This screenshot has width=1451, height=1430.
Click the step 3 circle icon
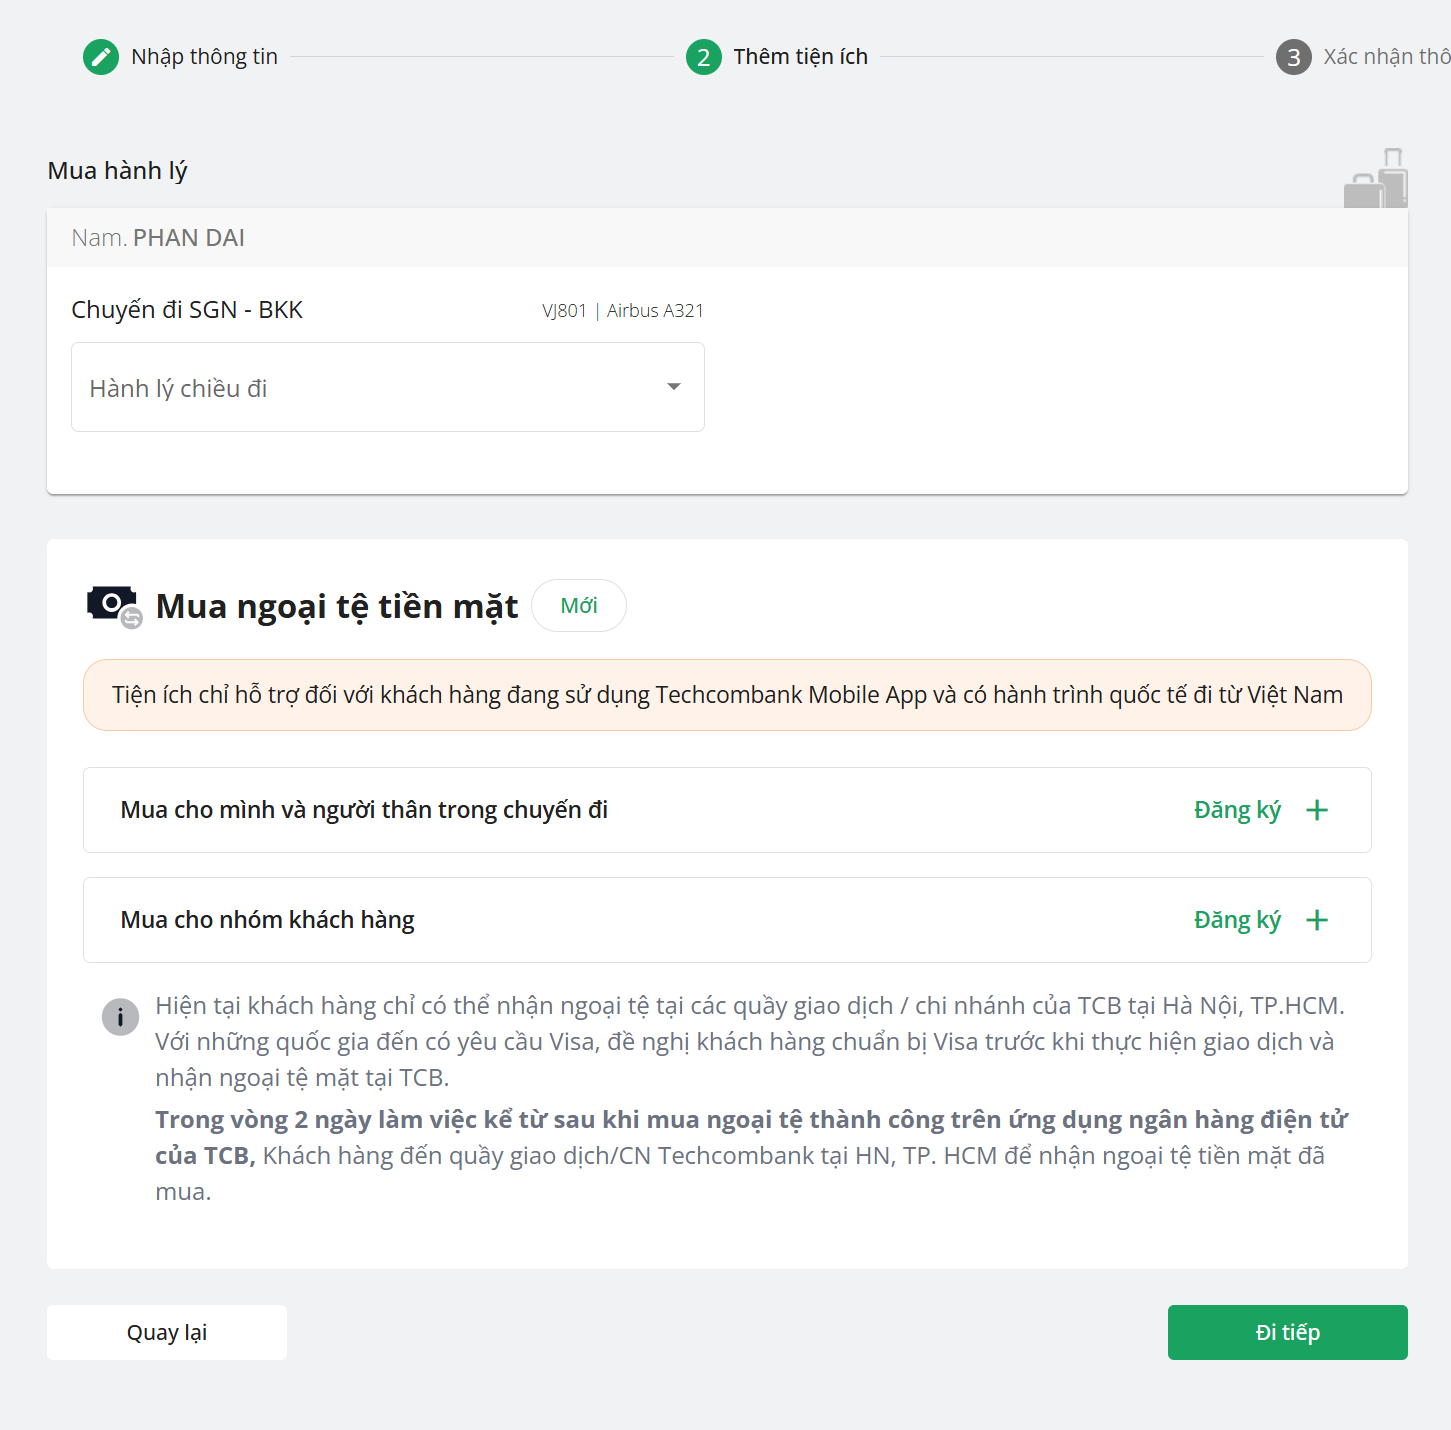tap(1293, 57)
